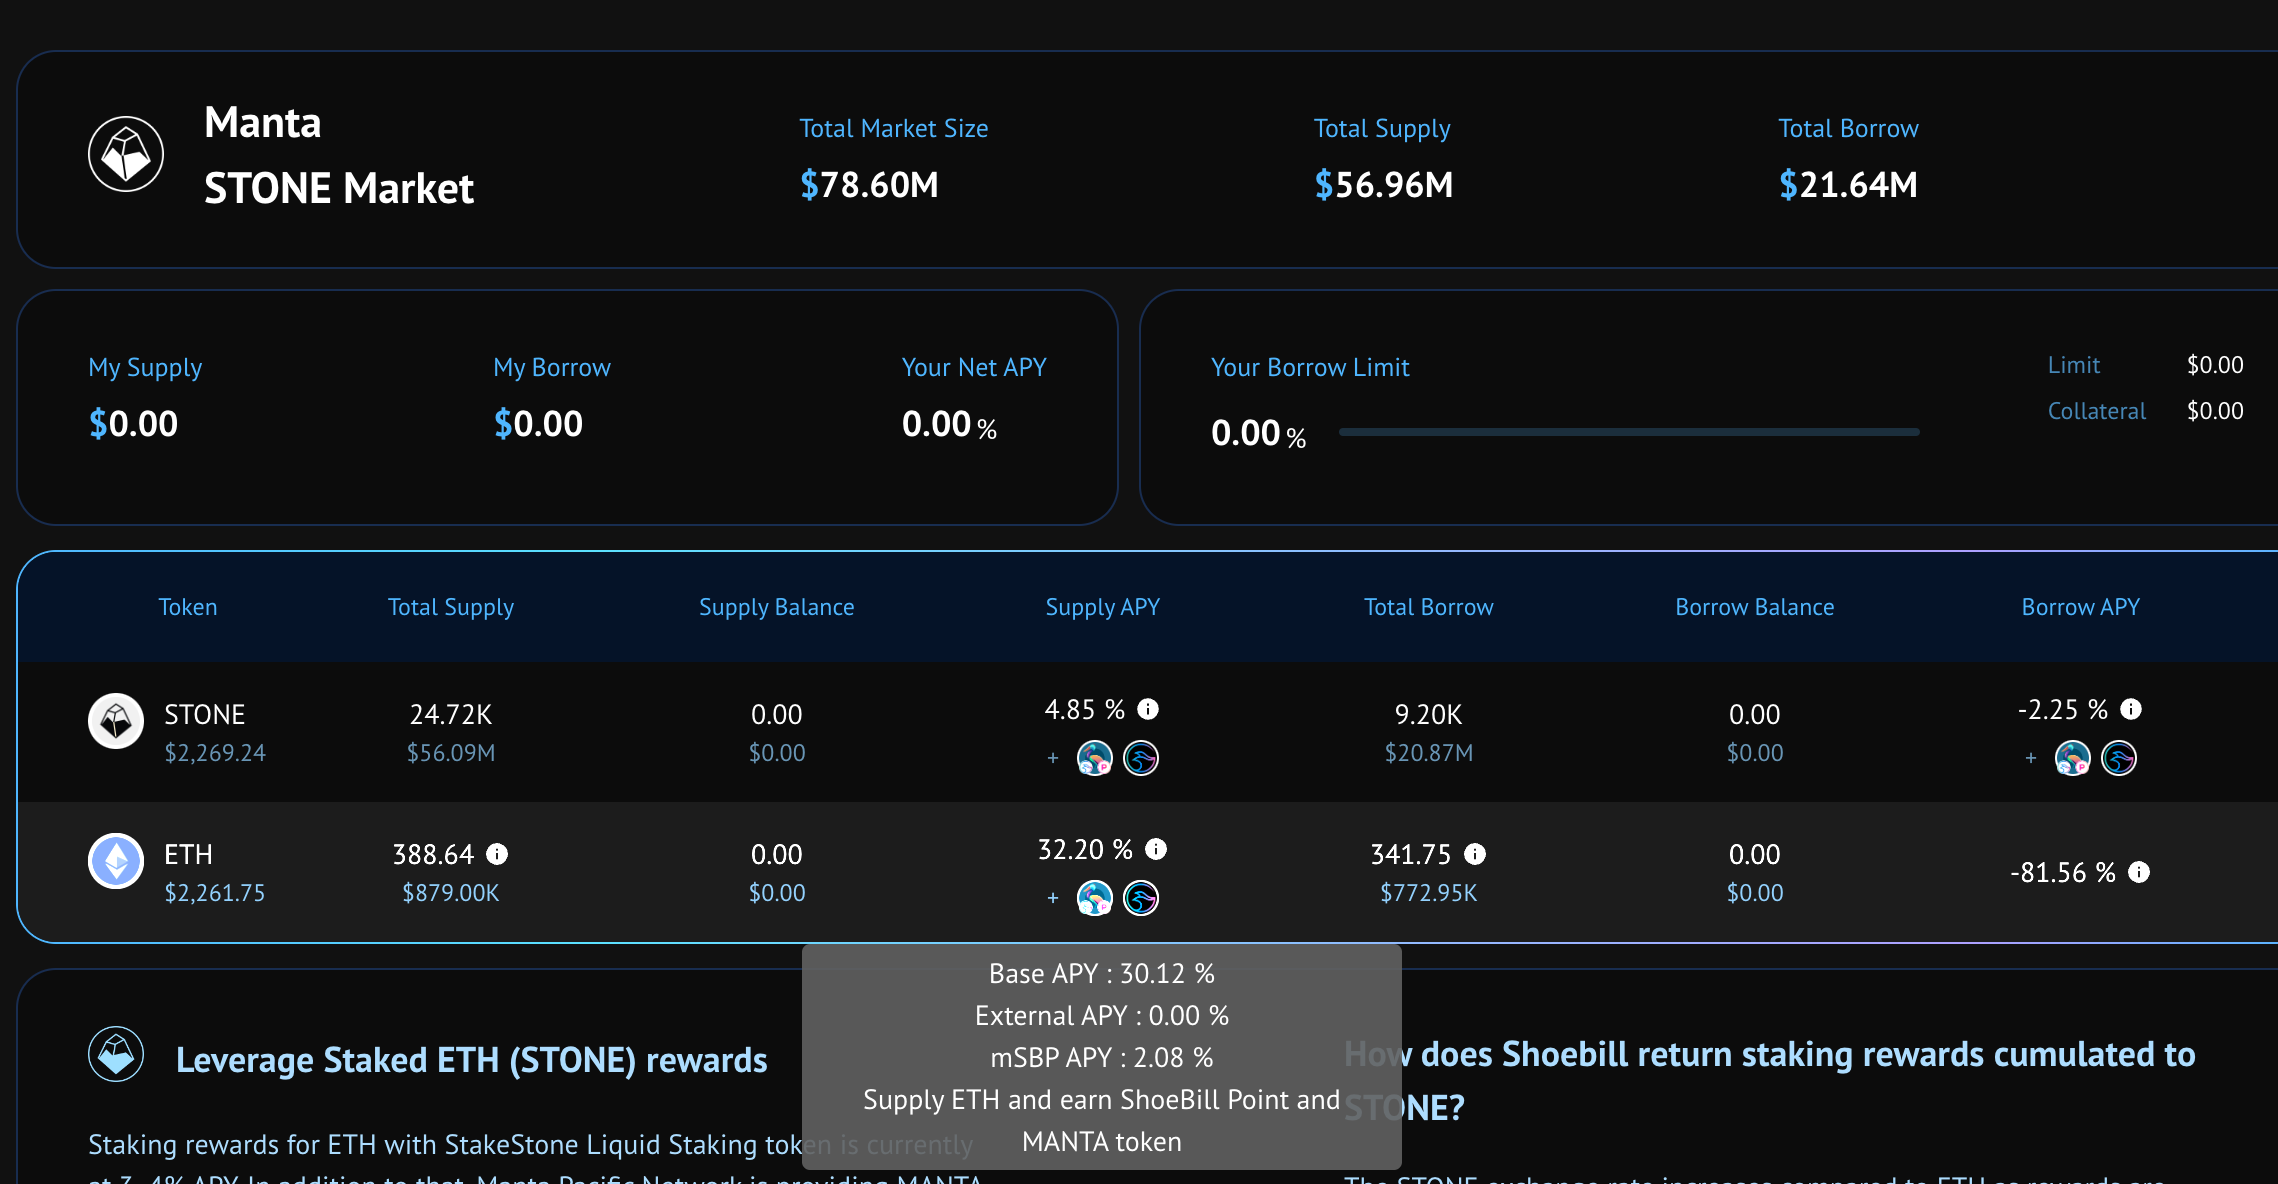
Task: Click ETH total supply value 388.64
Action: (433, 855)
